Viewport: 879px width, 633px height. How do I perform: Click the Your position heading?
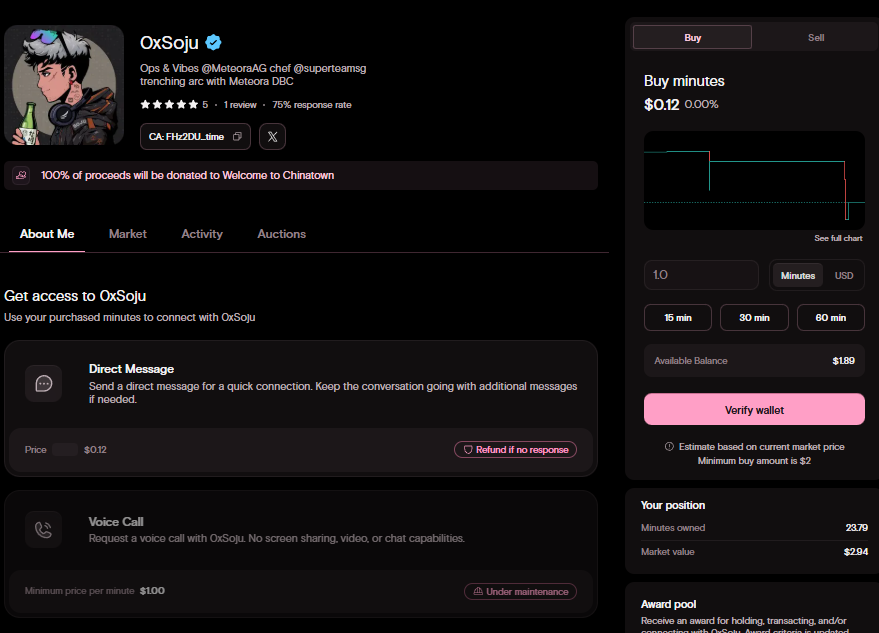673,505
